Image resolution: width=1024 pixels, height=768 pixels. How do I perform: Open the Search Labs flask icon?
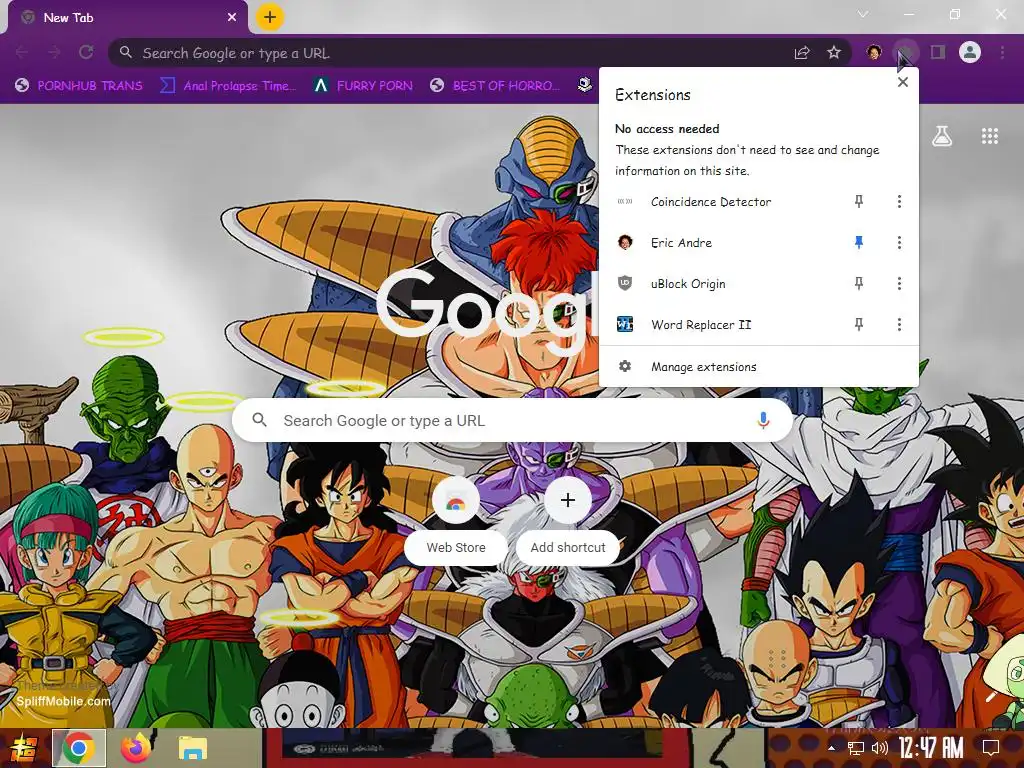pyautogui.click(x=942, y=136)
